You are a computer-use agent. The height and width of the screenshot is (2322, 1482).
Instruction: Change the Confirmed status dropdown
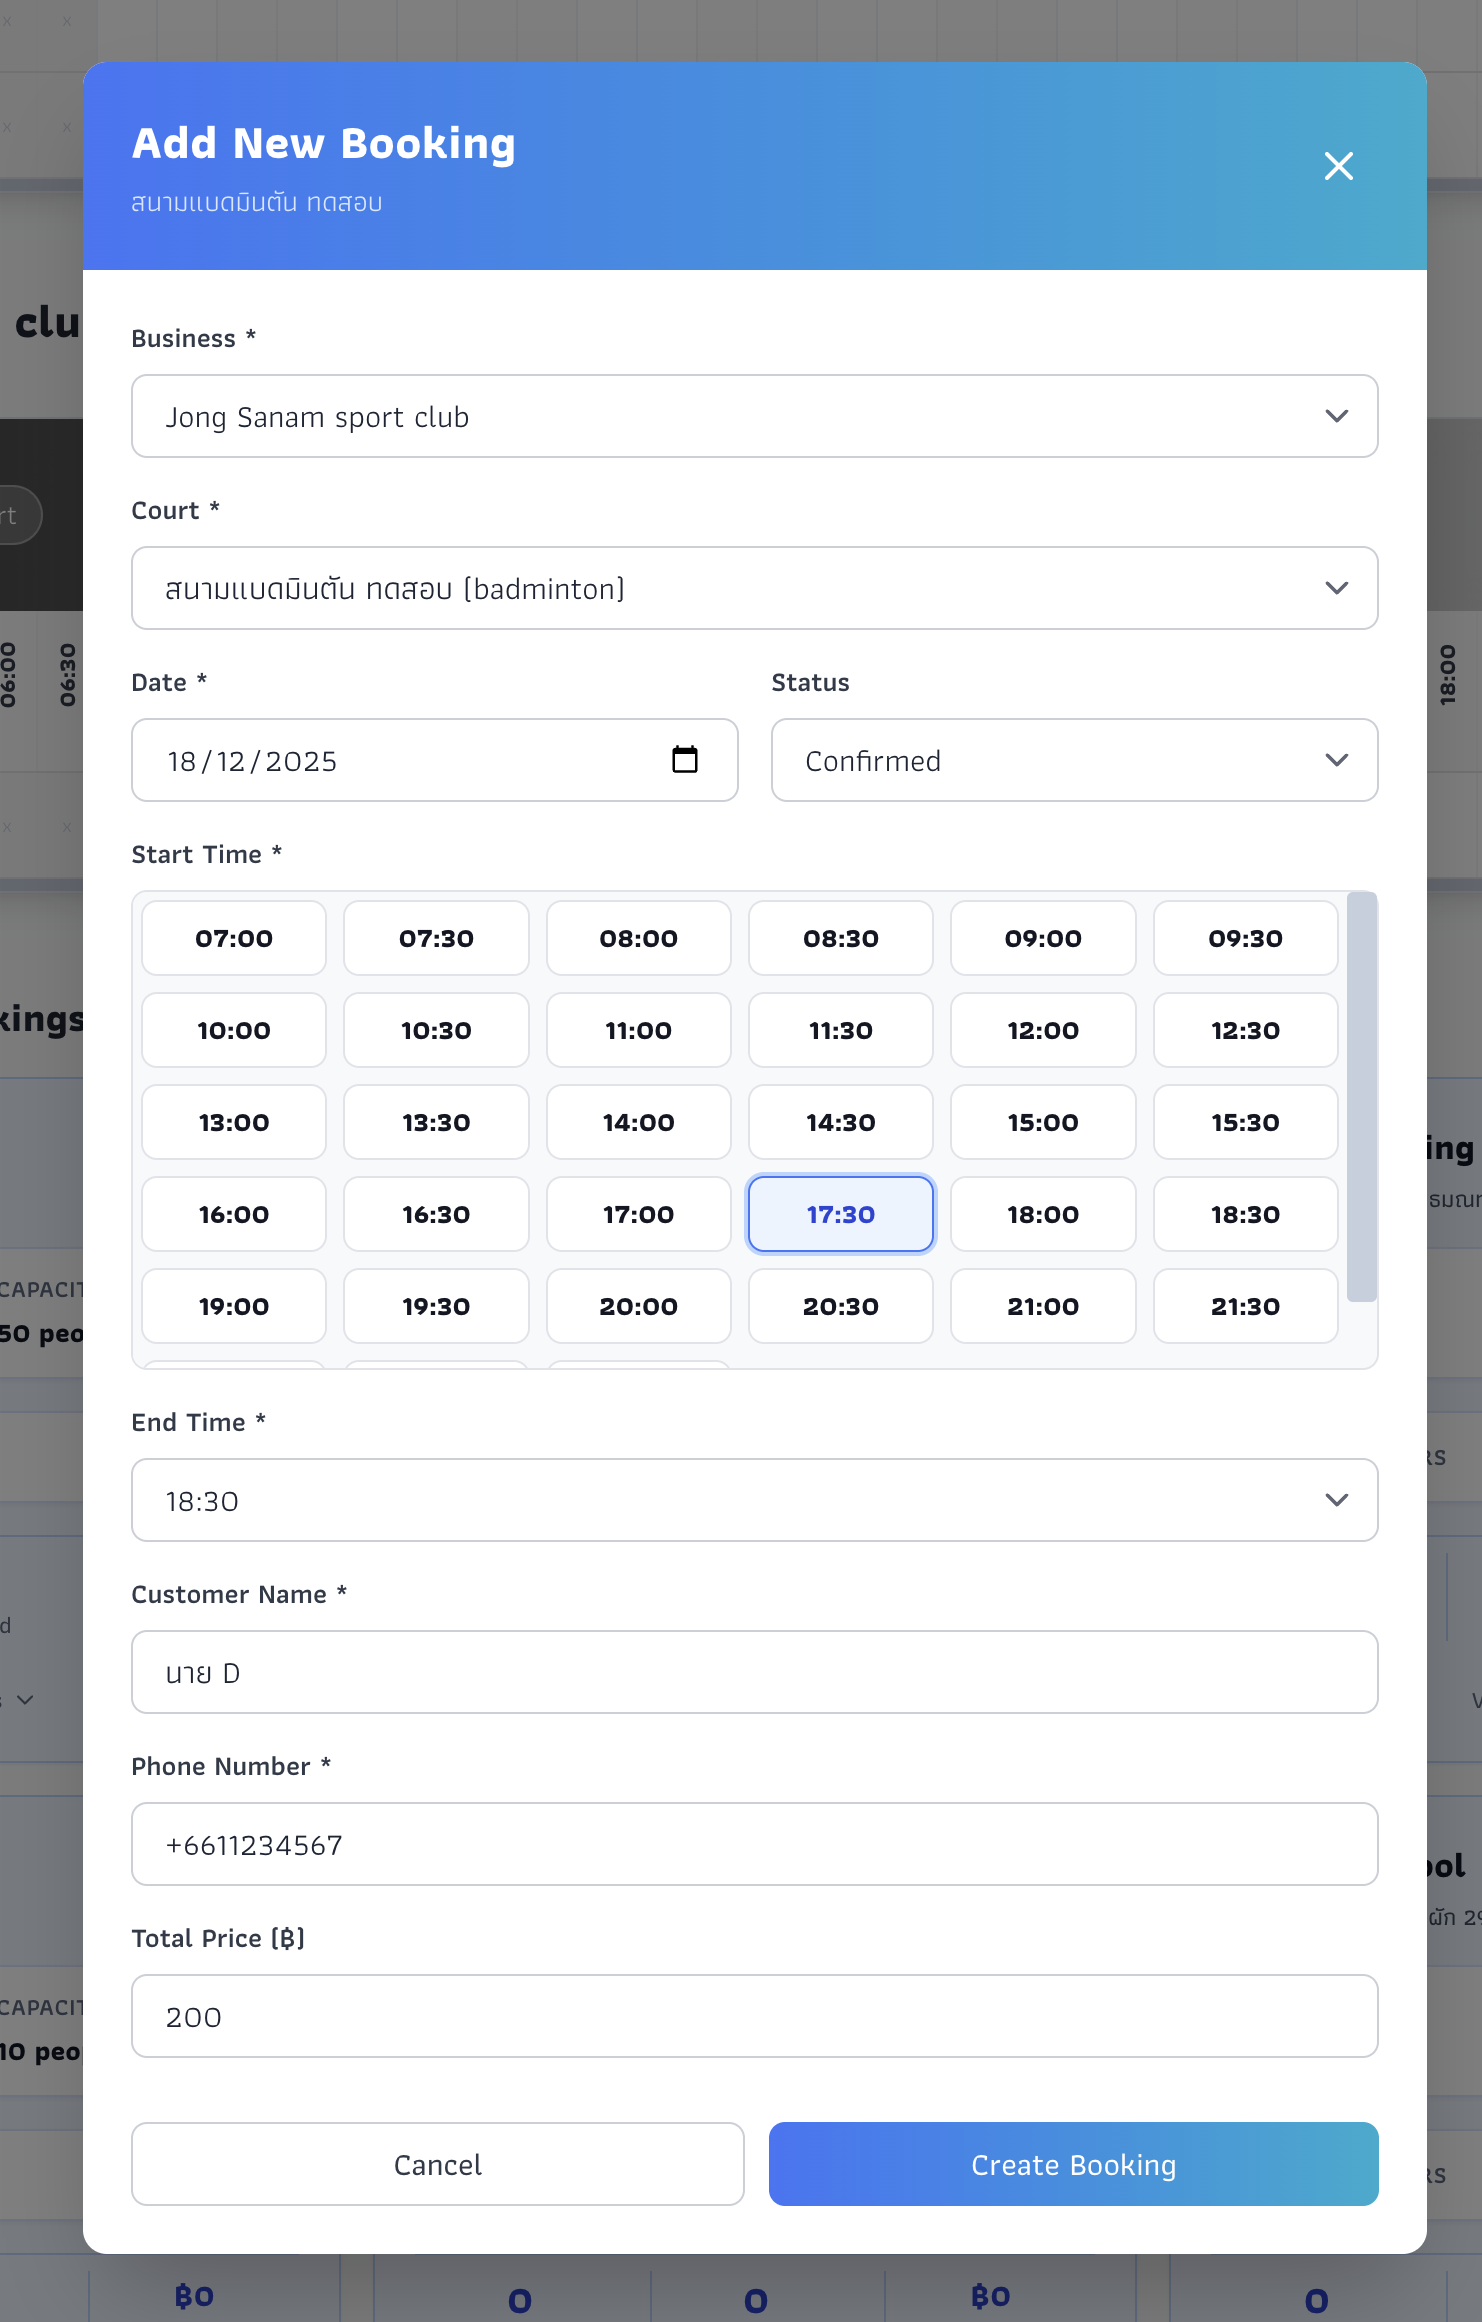pyautogui.click(x=1074, y=760)
